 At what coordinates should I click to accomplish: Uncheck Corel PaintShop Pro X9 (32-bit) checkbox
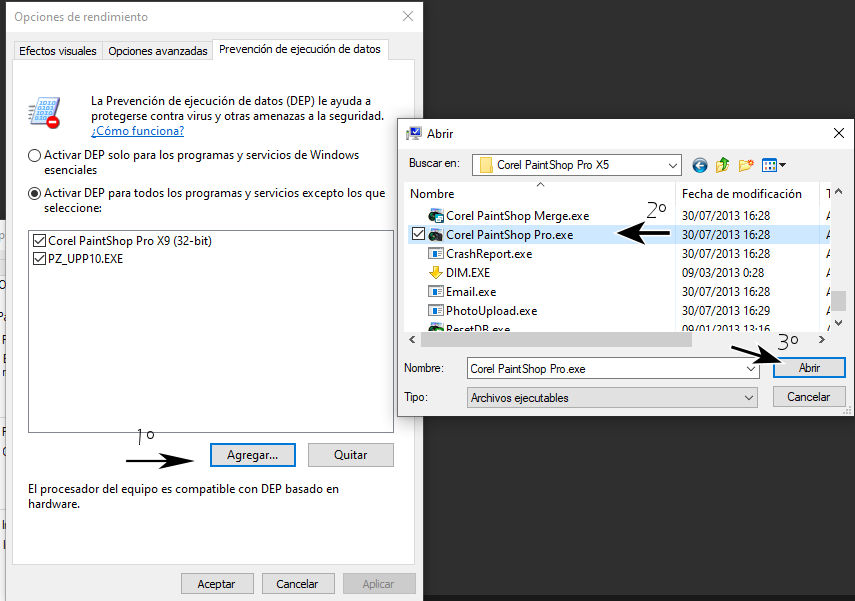[39, 241]
